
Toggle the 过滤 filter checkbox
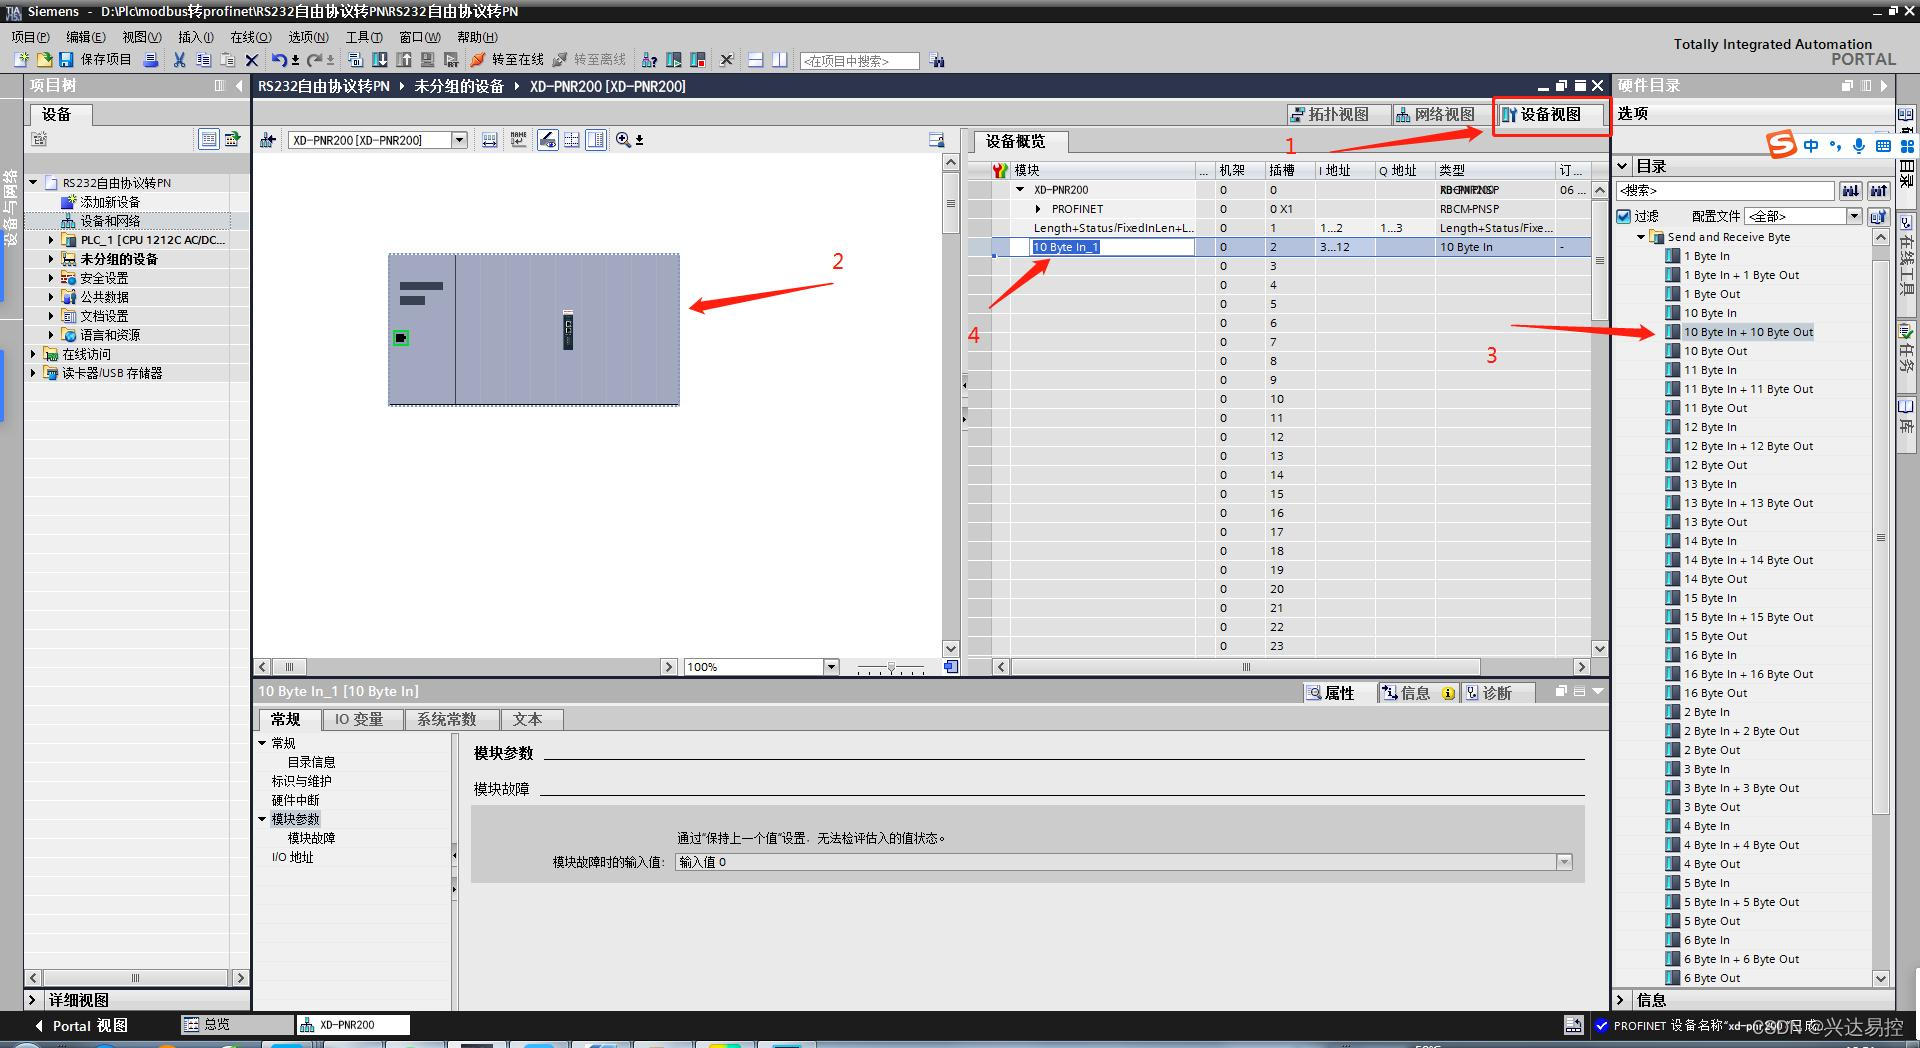(x=1624, y=216)
